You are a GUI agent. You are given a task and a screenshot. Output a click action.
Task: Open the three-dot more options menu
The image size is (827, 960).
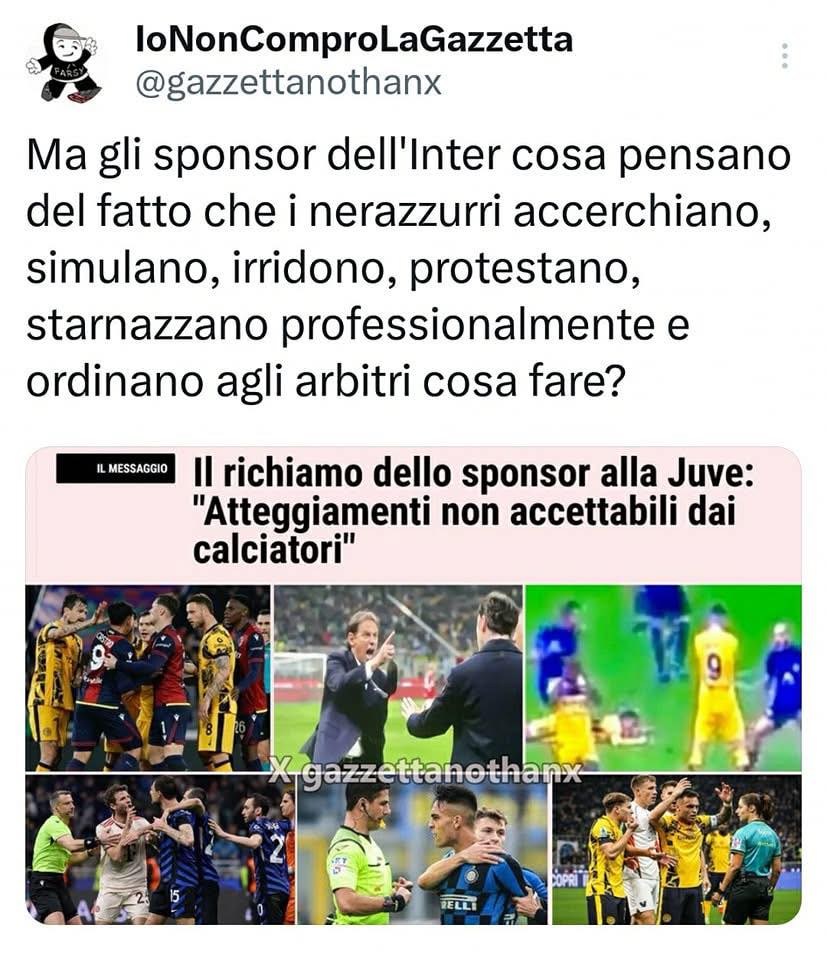pos(784,56)
